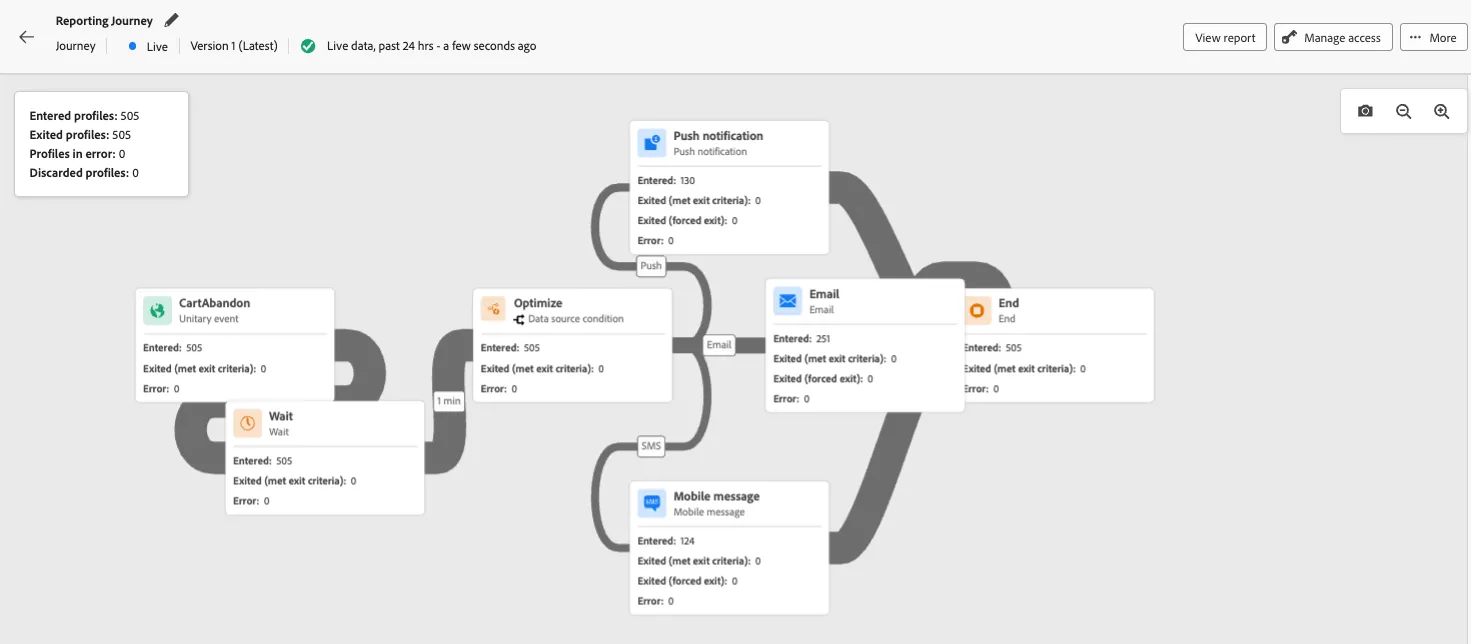Screen dimensions: 1471x644
Task: Select the SMS path label
Action: [x=651, y=447]
